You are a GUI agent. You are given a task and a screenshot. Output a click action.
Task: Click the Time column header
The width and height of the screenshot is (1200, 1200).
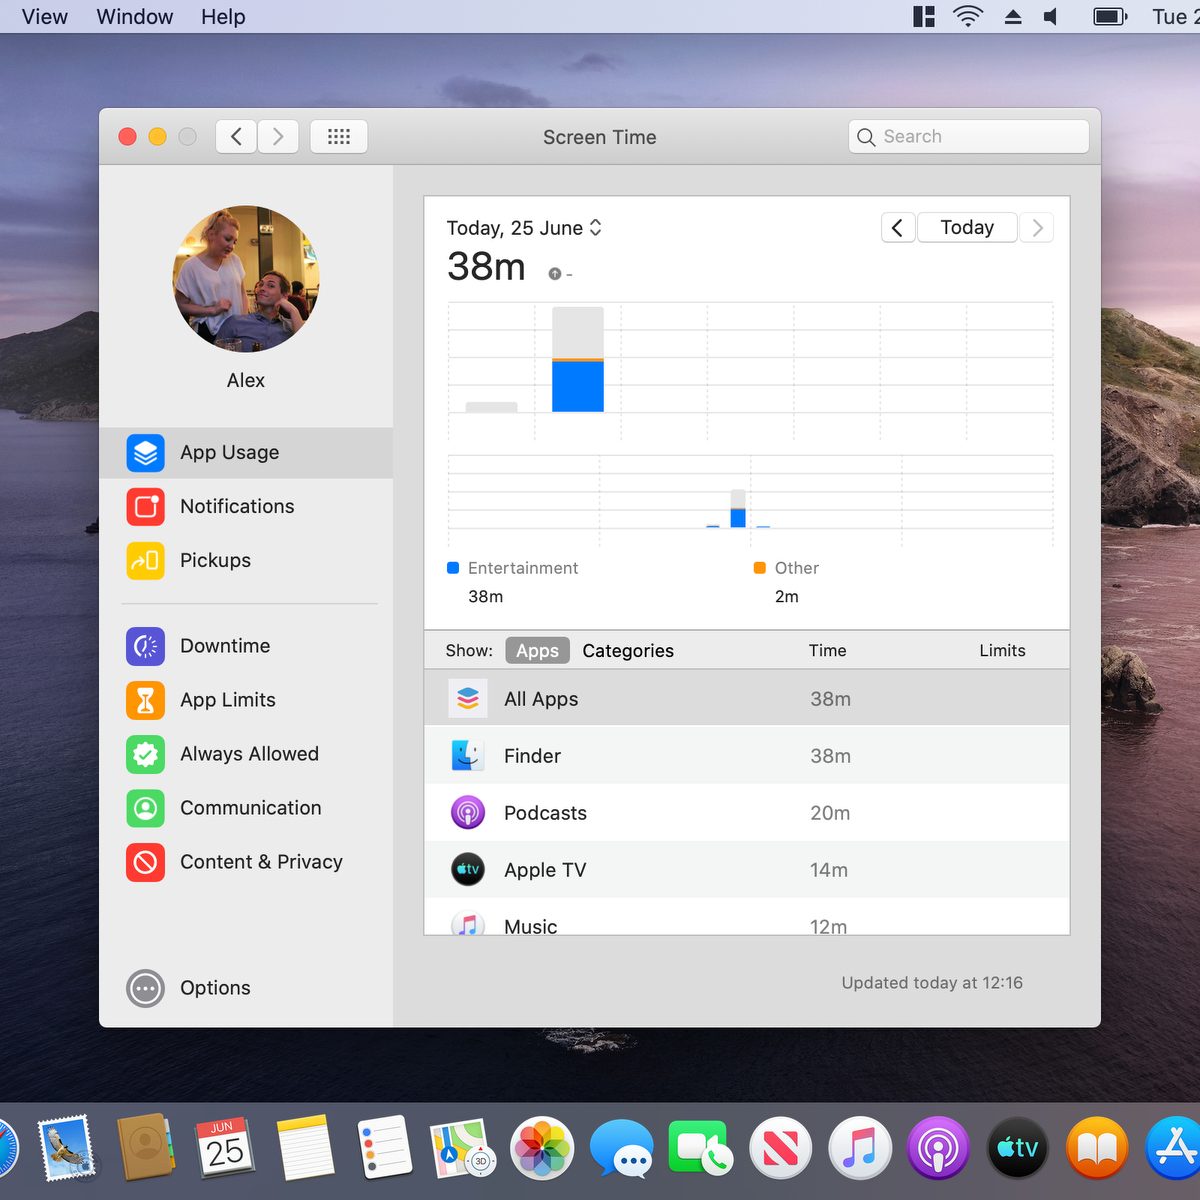[828, 651]
